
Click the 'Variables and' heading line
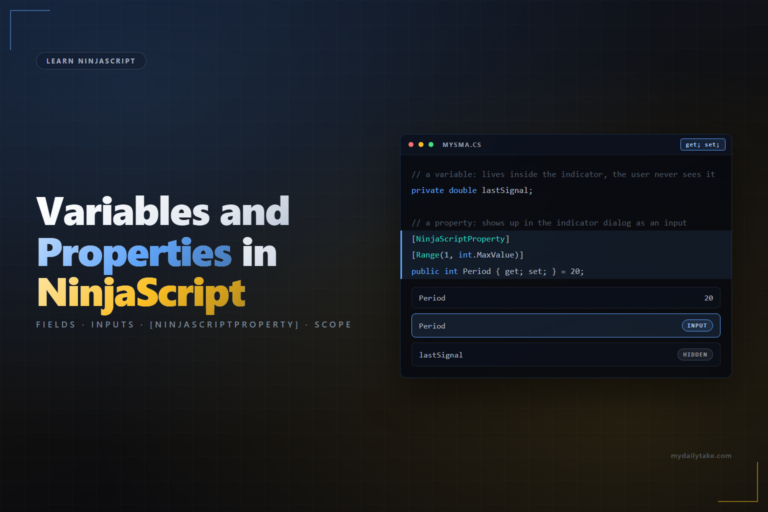click(163, 212)
